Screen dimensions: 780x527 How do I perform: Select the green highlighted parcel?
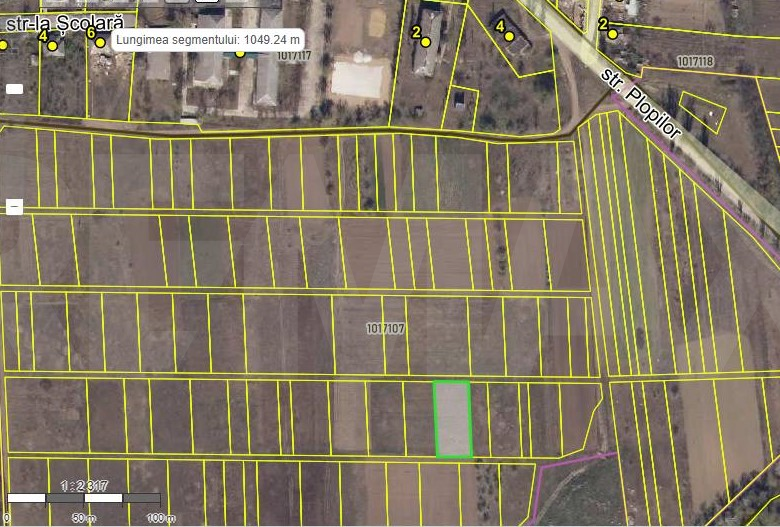pos(452,419)
